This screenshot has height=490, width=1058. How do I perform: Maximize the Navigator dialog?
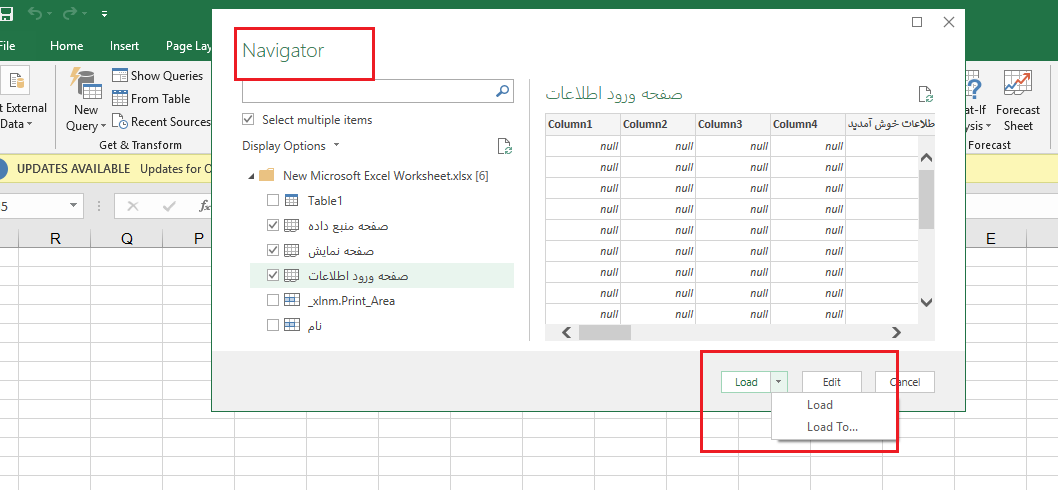[916, 22]
